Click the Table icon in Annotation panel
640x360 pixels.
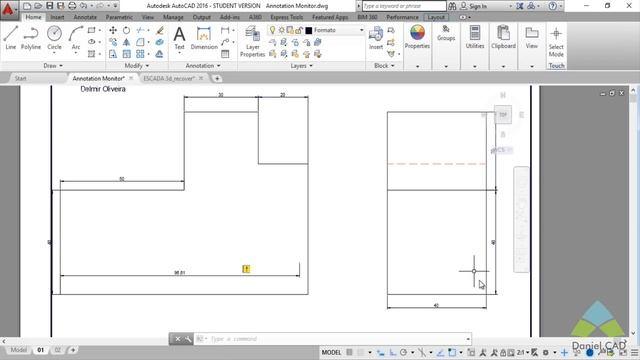coord(225,54)
